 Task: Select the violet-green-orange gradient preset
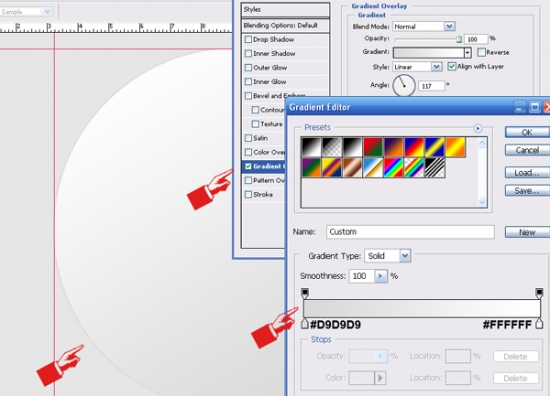coord(311,168)
